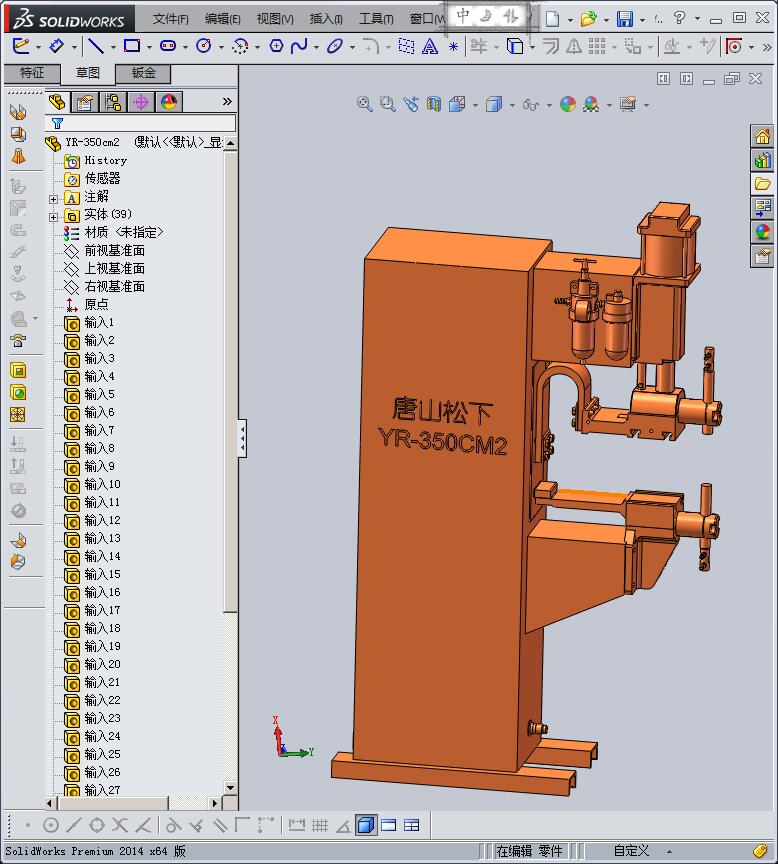Toggle the intersection snap icon
Image resolution: width=778 pixels, height=864 pixels.
[120, 825]
